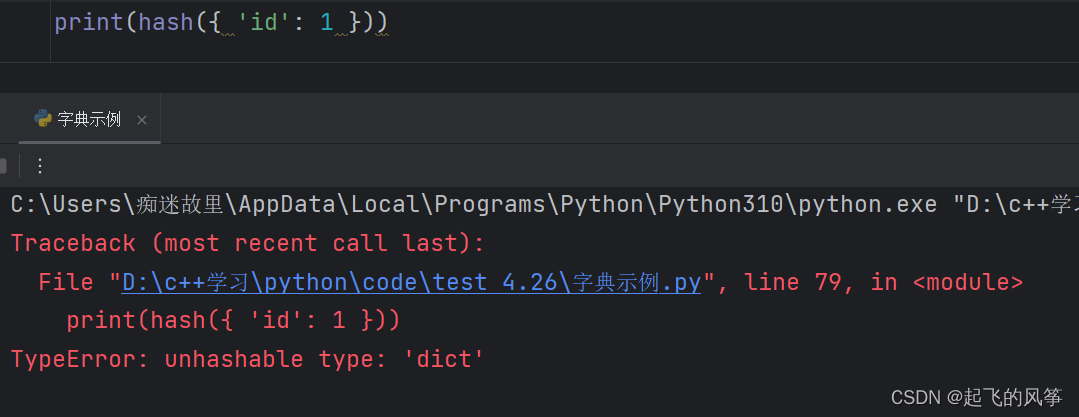Click the stop button in run toolbar

(x=3, y=166)
